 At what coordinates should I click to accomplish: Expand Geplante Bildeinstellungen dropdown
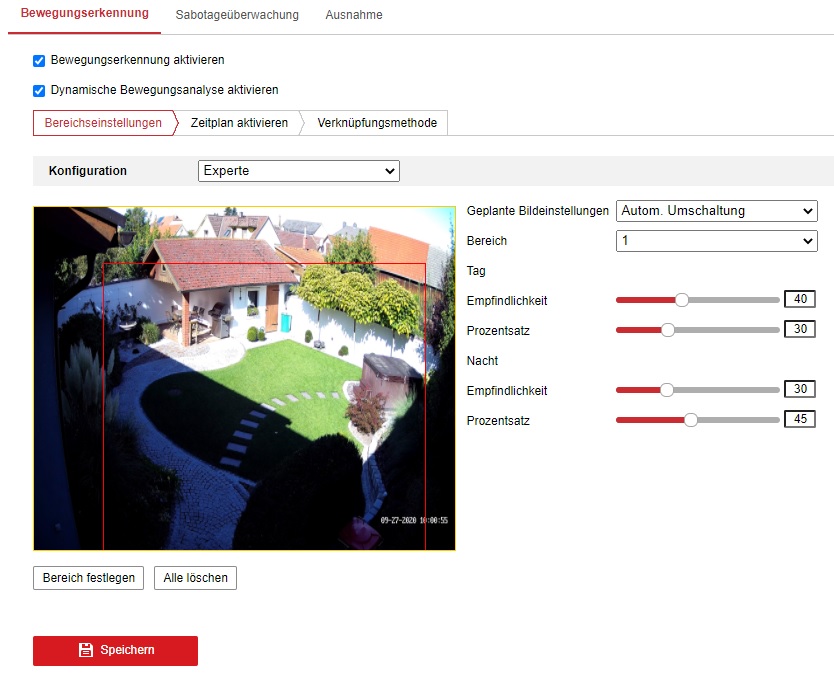pos(716,211)
